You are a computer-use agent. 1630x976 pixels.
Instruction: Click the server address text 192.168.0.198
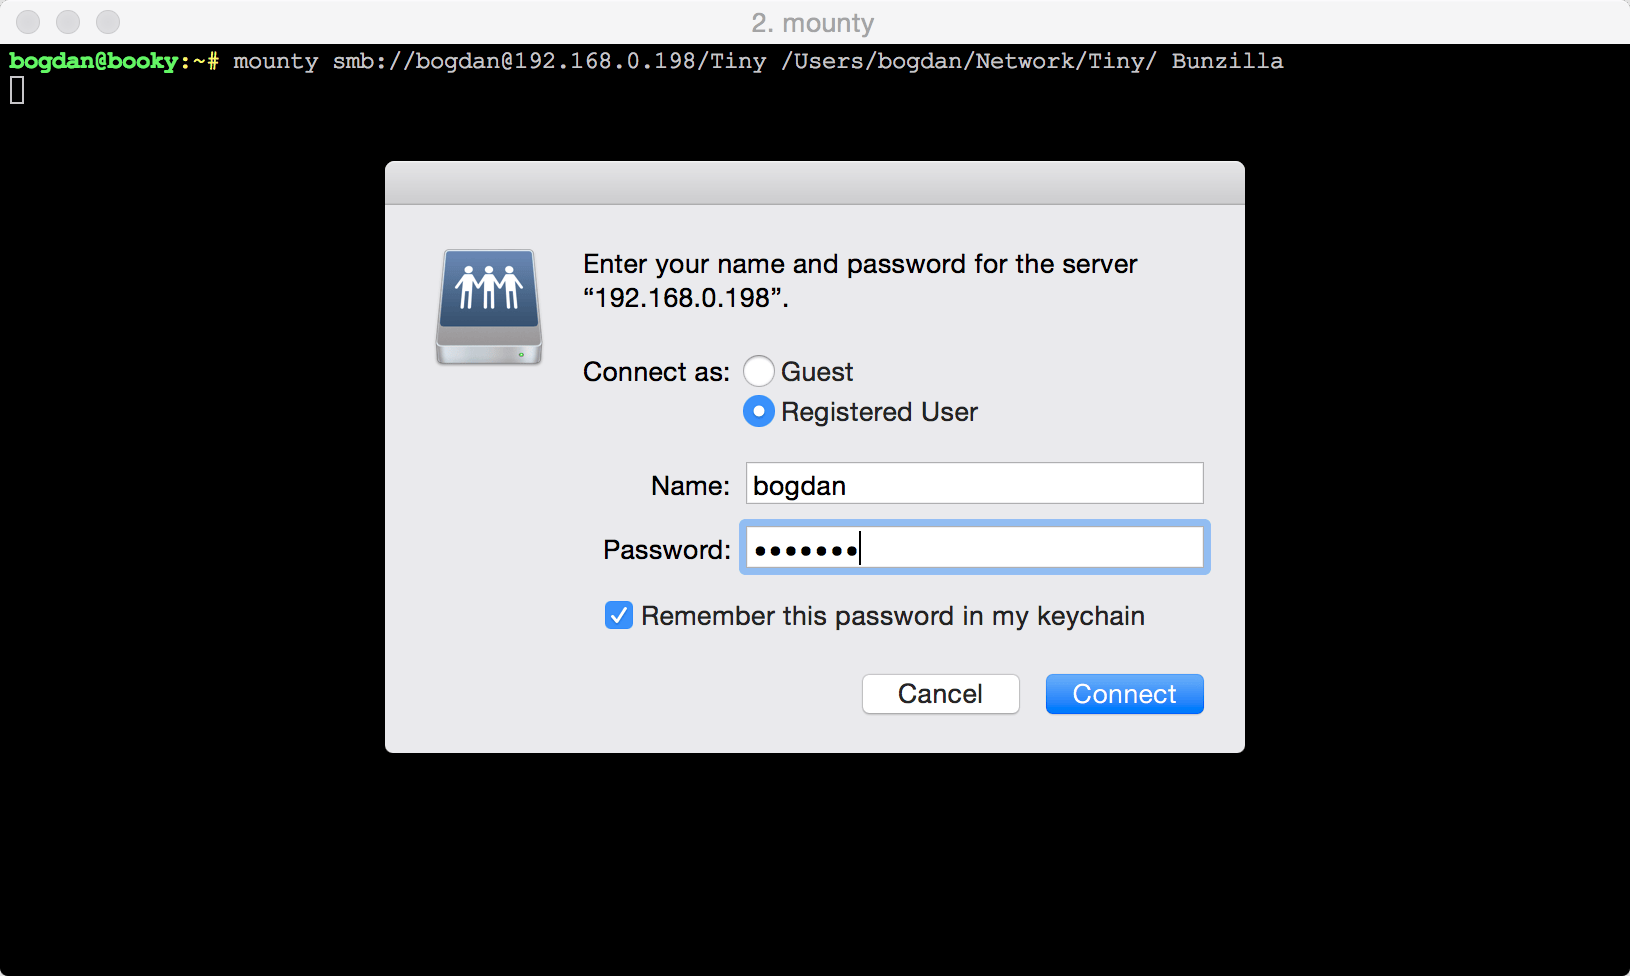pyautogui.click(x=683, y=297)
